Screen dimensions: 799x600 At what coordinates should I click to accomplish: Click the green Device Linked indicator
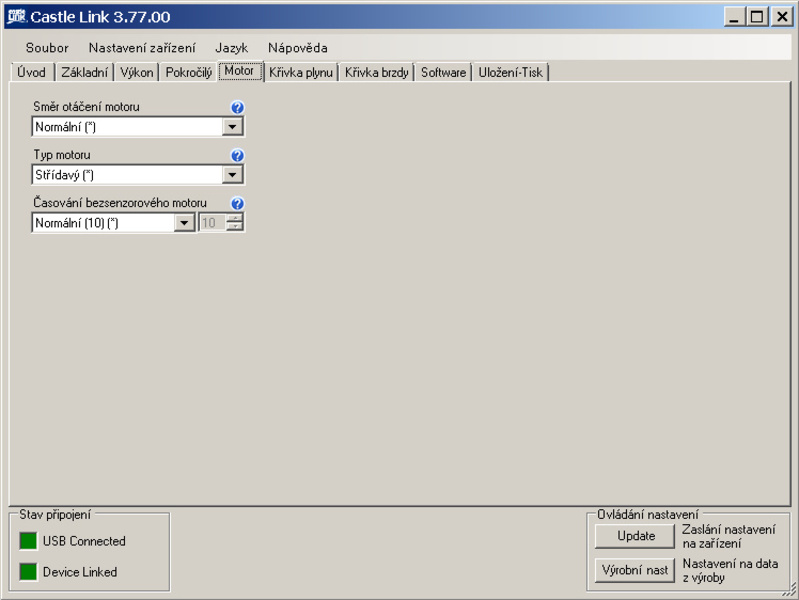[x=28, y=572]
